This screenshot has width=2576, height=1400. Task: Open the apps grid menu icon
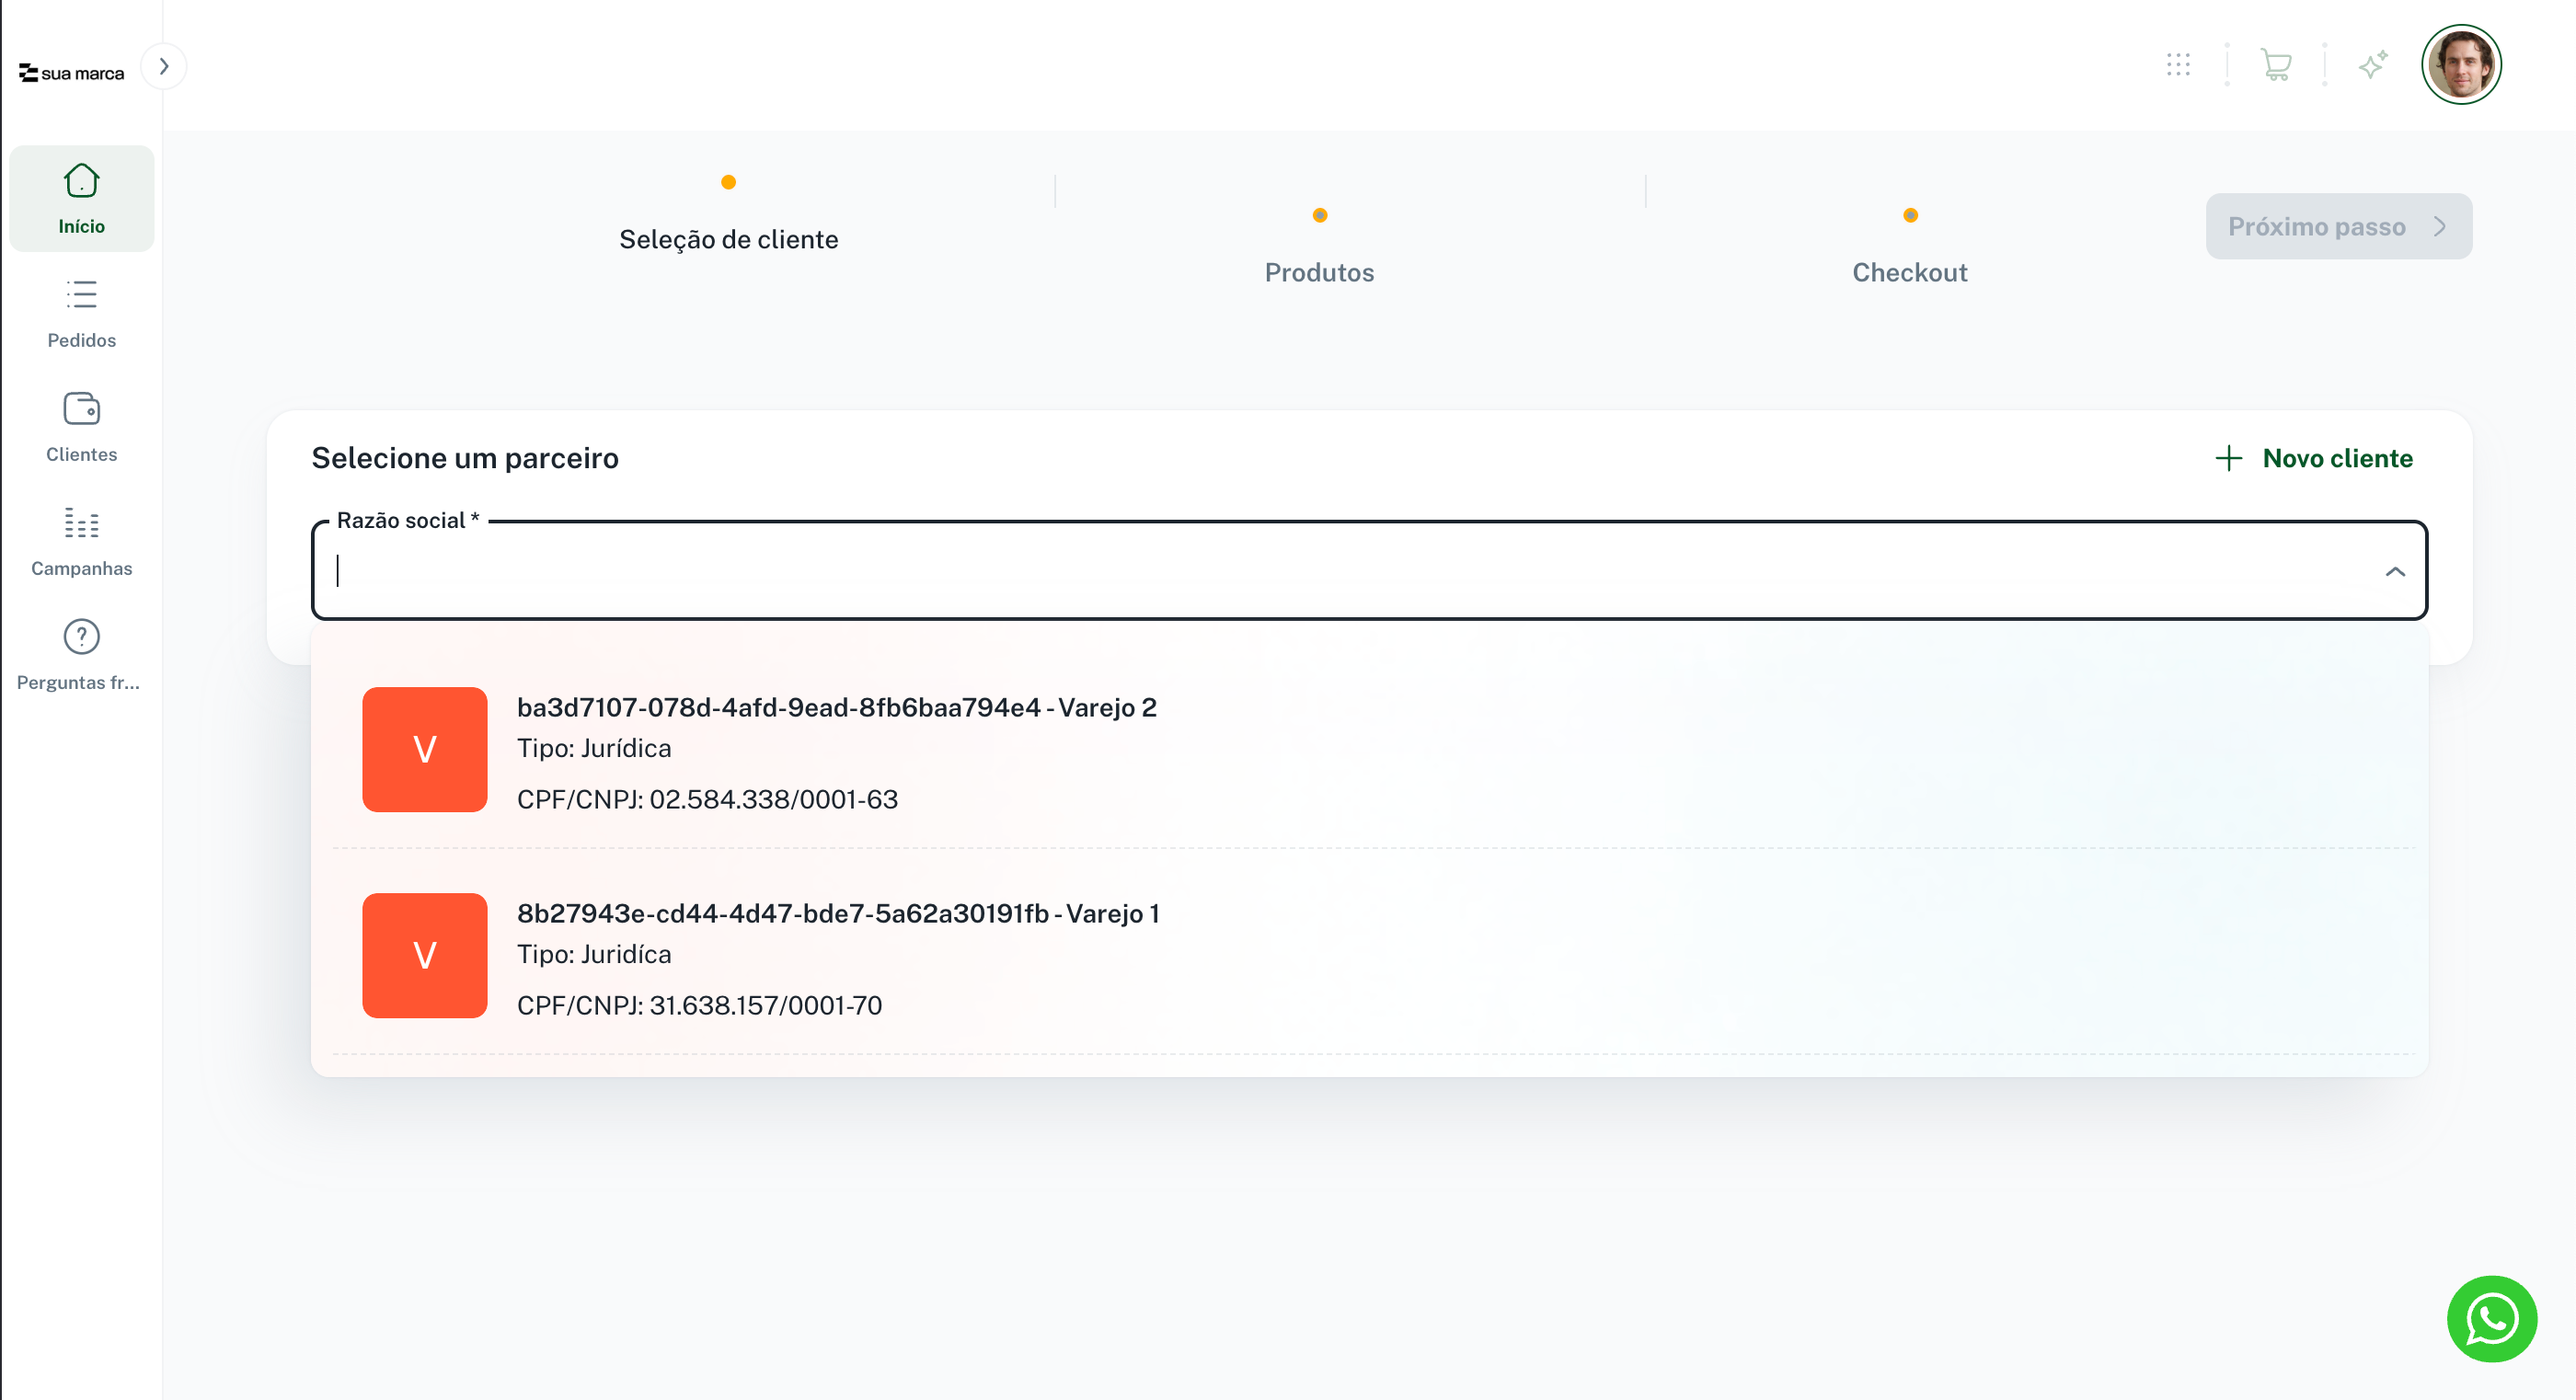pyautogui.click(x=2178, y=65)
